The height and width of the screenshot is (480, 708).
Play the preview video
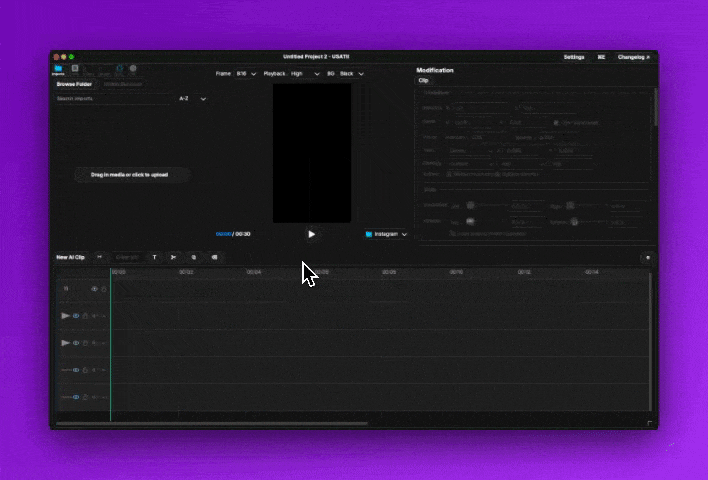(x=311, y=234)
